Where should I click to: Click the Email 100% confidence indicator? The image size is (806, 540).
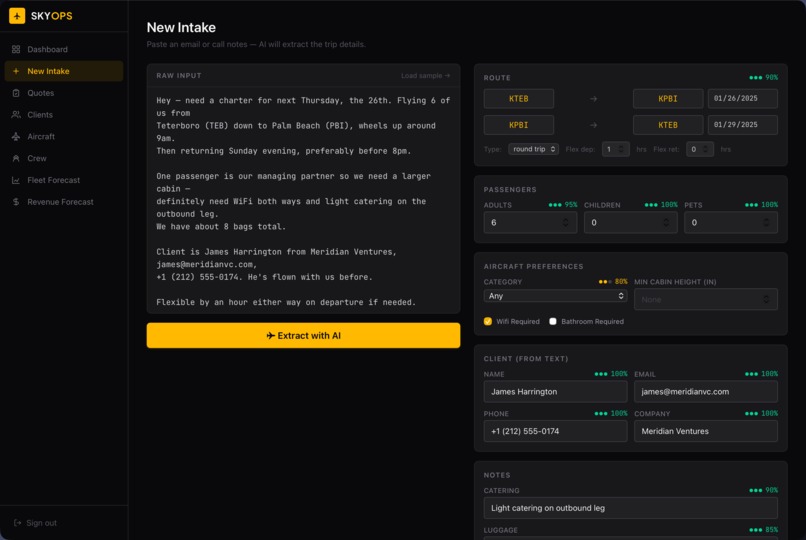click(x=761, y=374)
